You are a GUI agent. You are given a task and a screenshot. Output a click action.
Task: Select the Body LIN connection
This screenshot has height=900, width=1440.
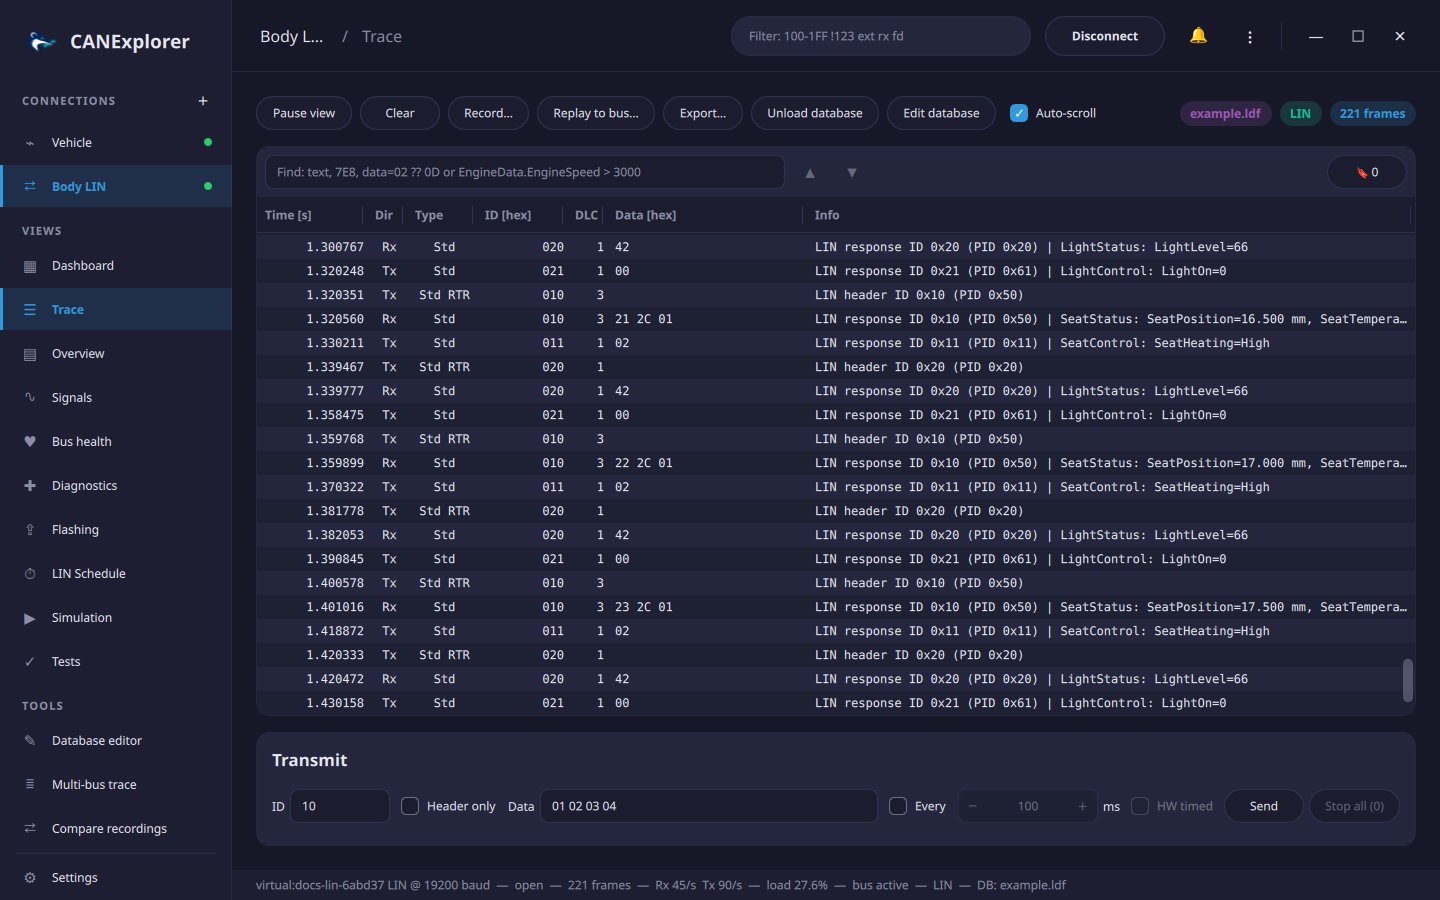tap(116, 187)
